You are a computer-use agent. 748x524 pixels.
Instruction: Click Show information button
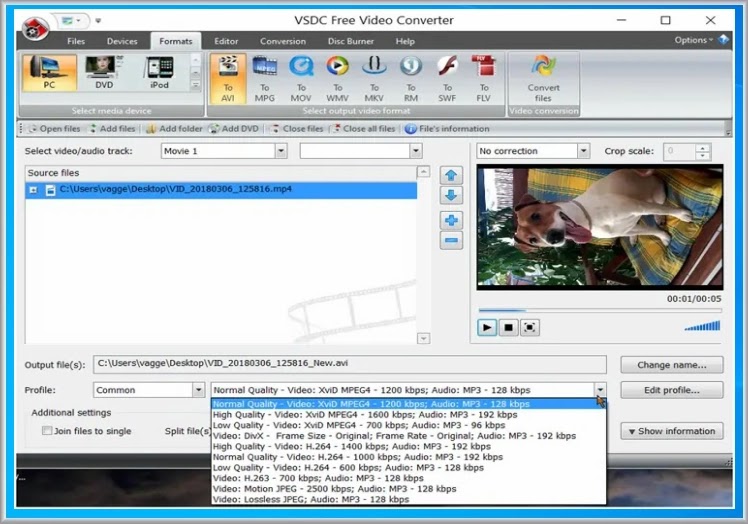pyautogui.click(x=672, y=431)
